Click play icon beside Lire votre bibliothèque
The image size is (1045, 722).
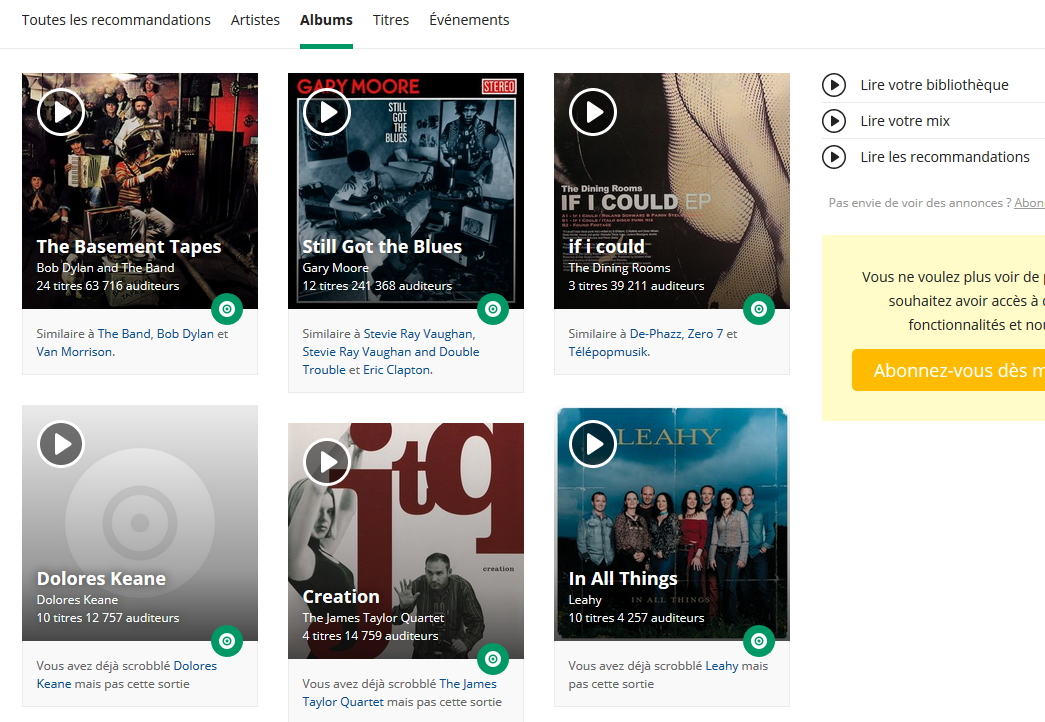[834, 85]
